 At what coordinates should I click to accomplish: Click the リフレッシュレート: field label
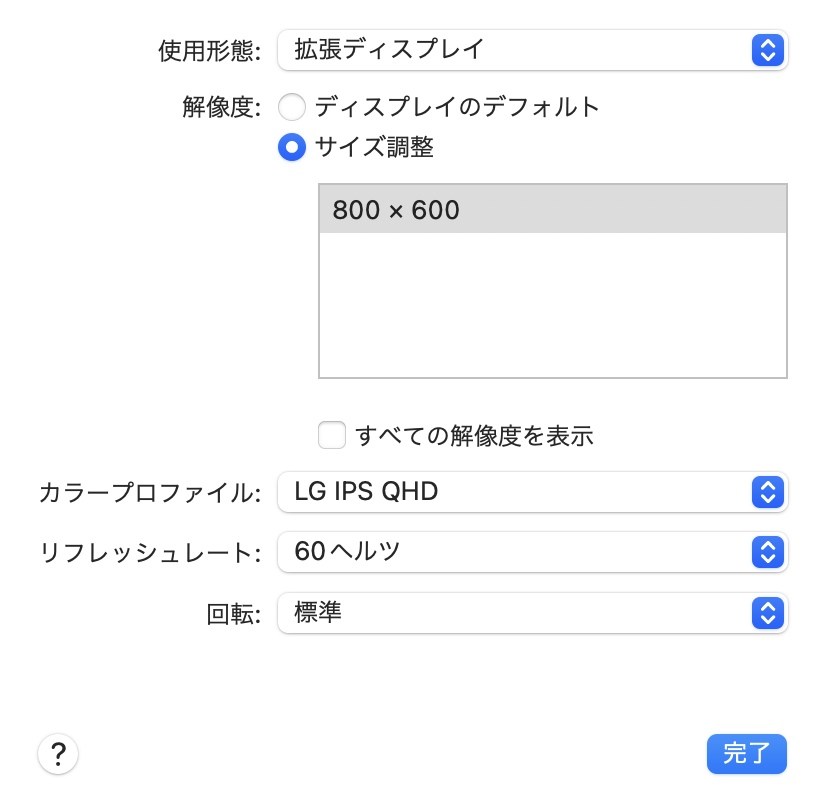pyautogui.click(x=150, y=552)
